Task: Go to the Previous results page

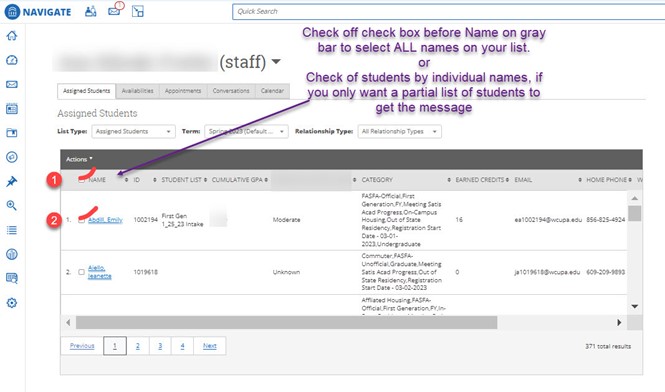Action: (x=82, y=346)
